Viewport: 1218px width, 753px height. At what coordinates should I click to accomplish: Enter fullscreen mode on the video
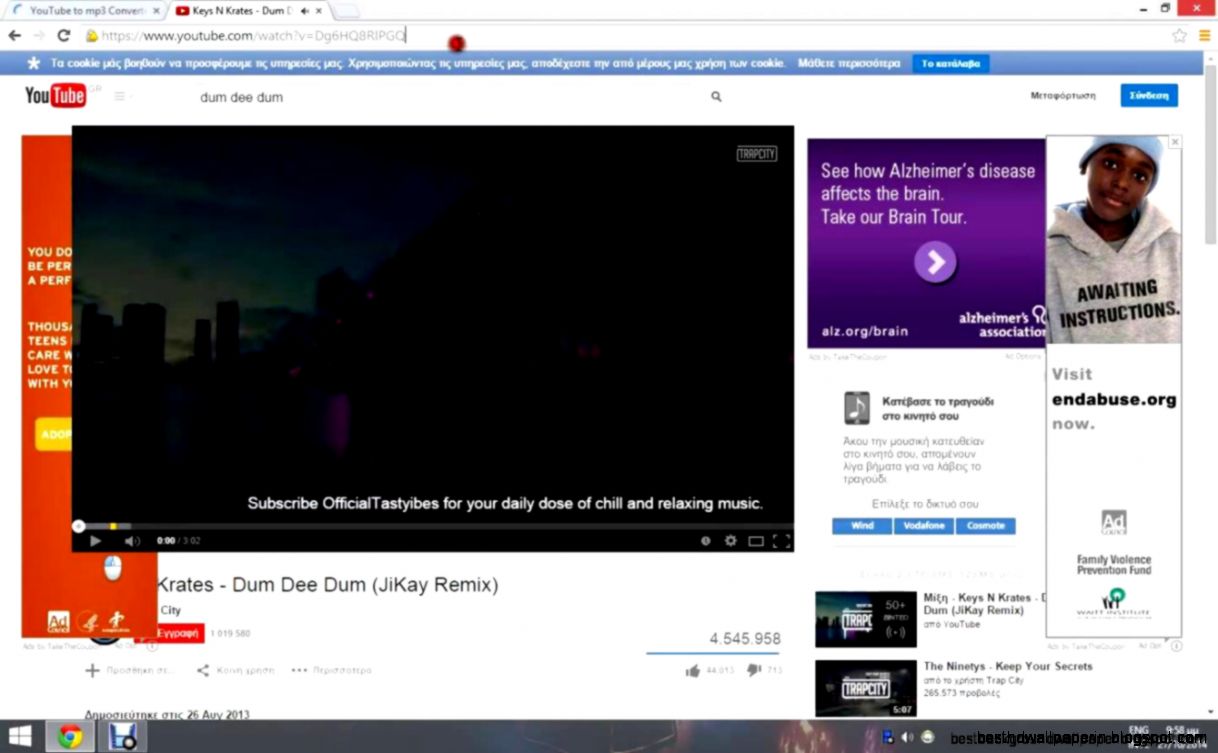pos(781,540)
